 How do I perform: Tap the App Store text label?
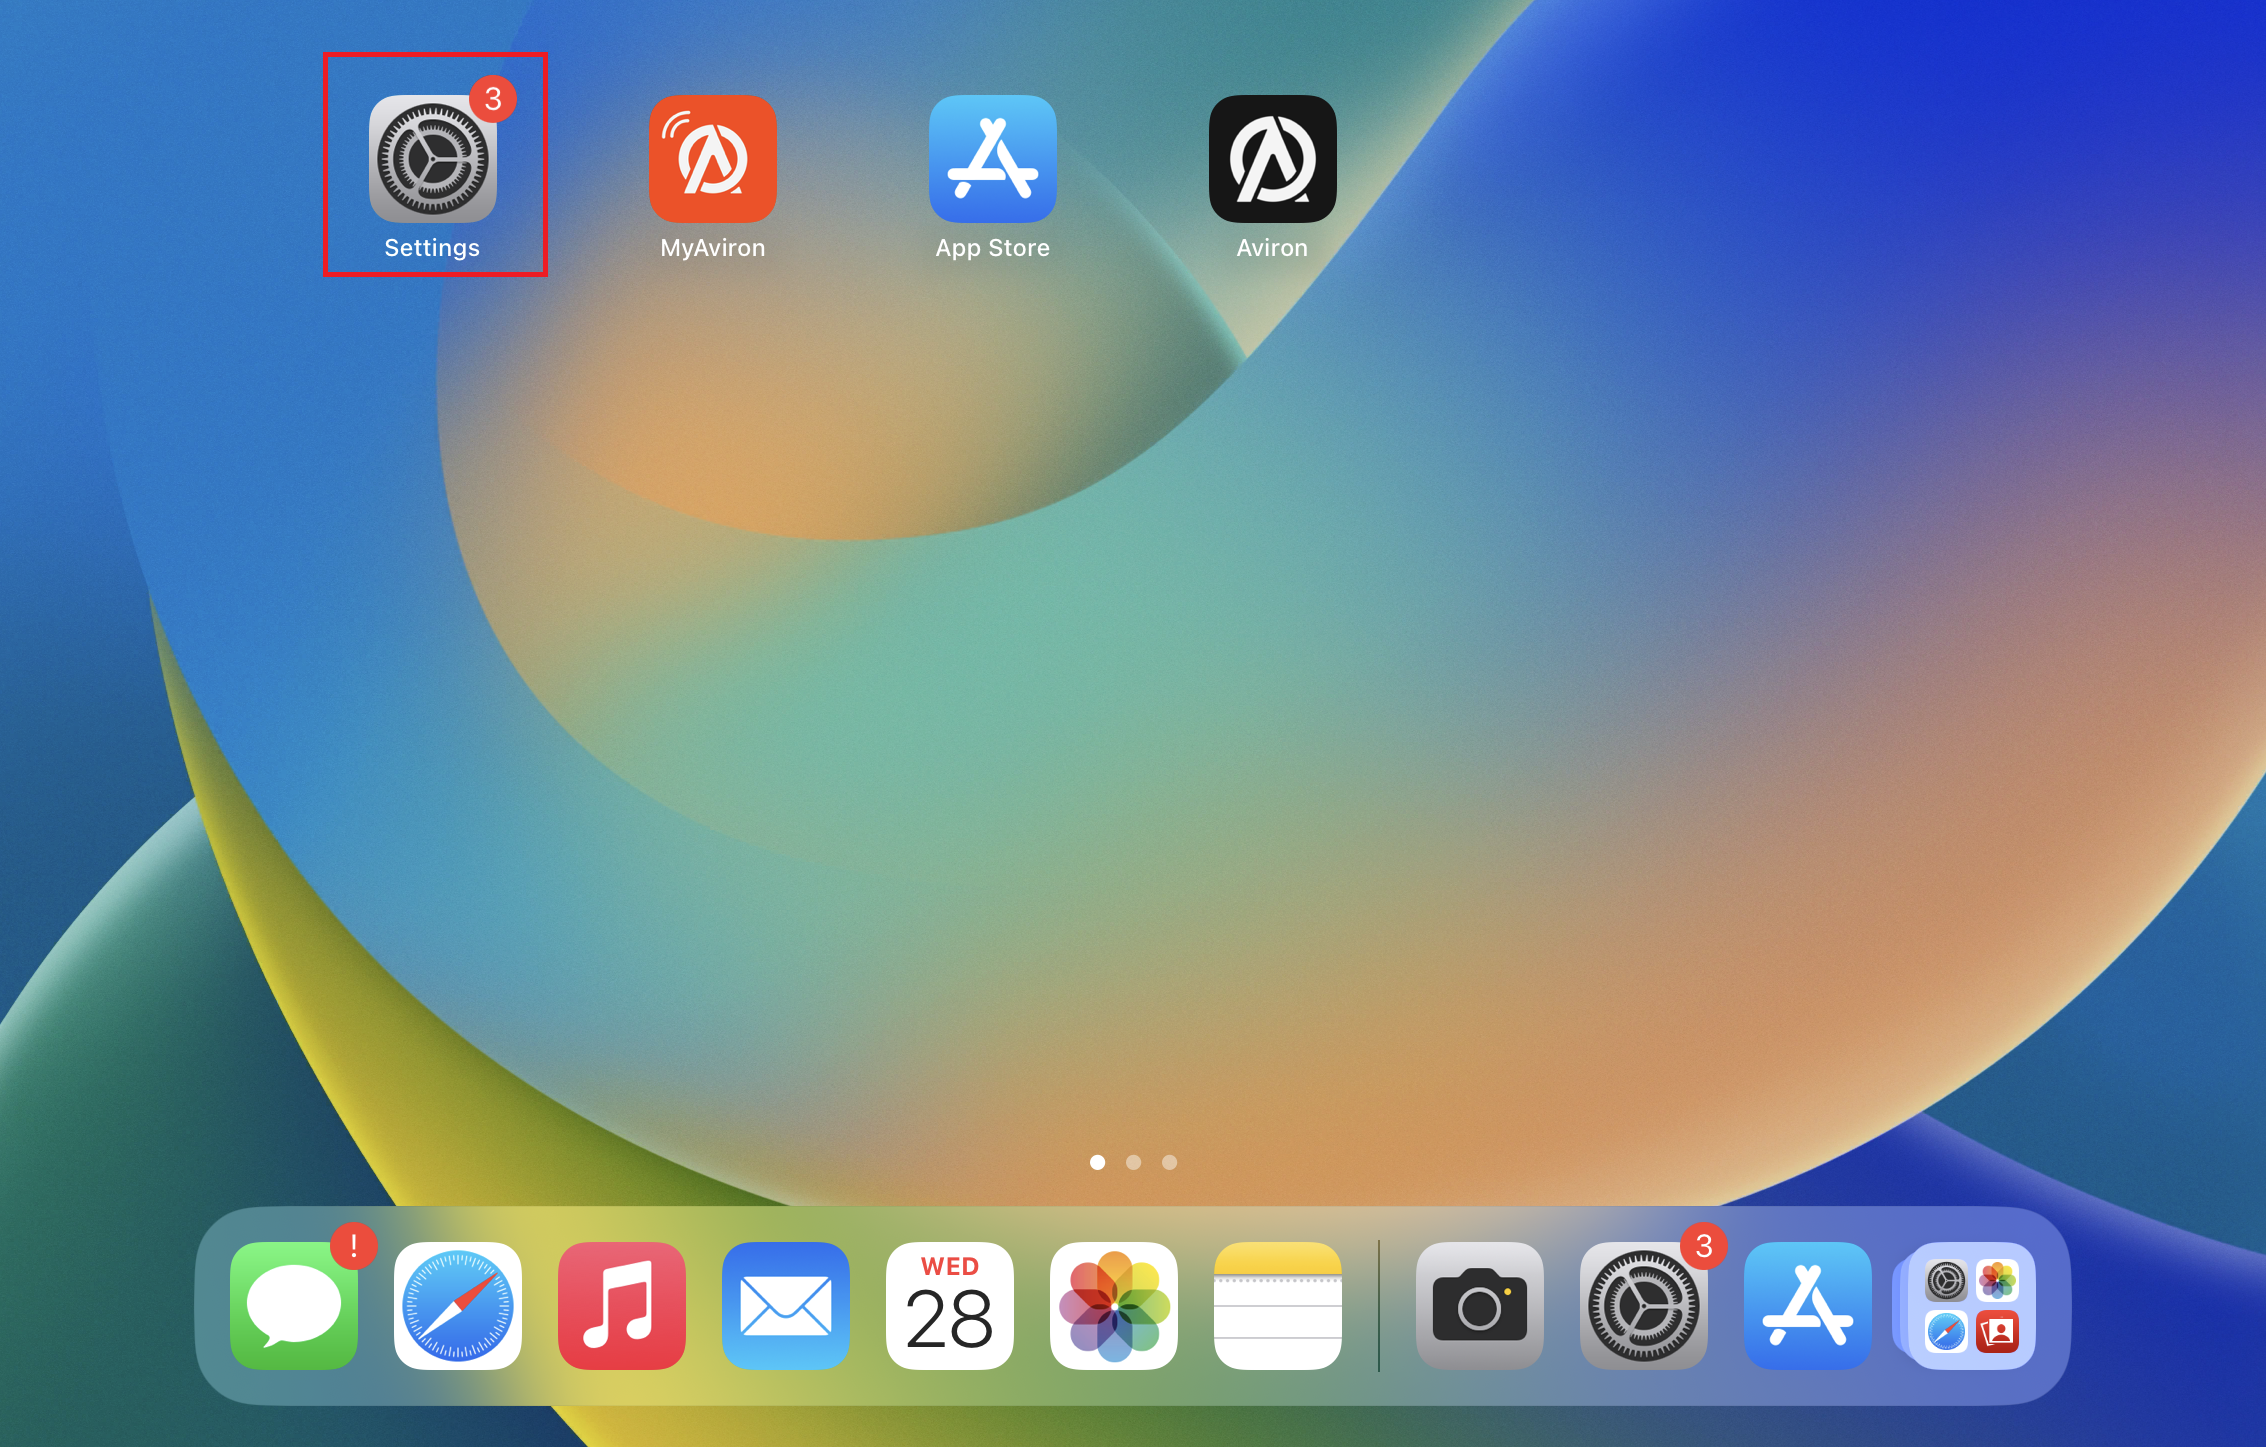[993, 248]
